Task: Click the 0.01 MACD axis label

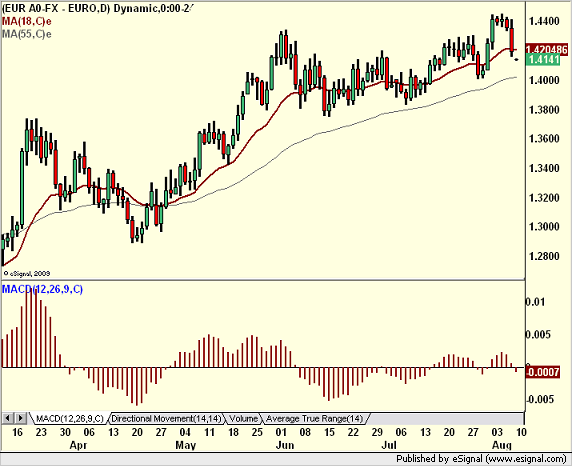Action: point(535,302)
